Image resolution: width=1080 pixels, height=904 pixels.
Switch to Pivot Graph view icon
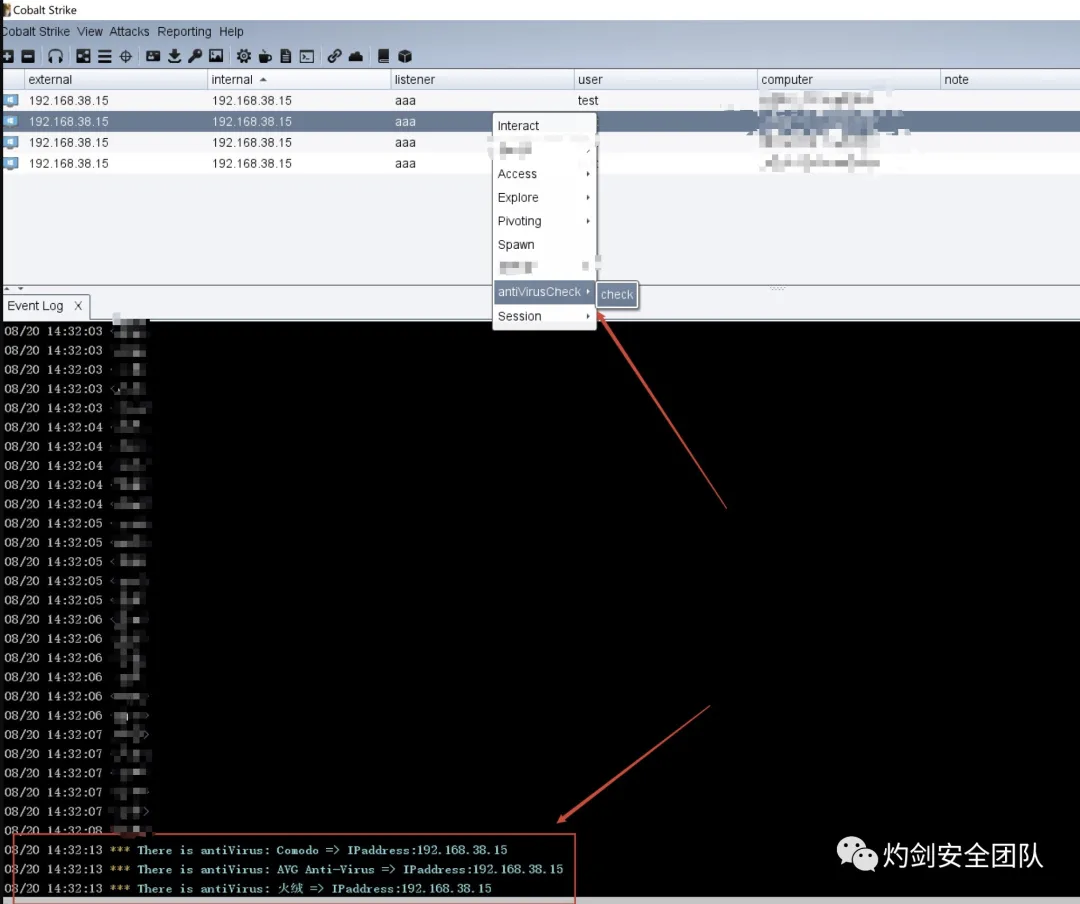click(83, 56)
